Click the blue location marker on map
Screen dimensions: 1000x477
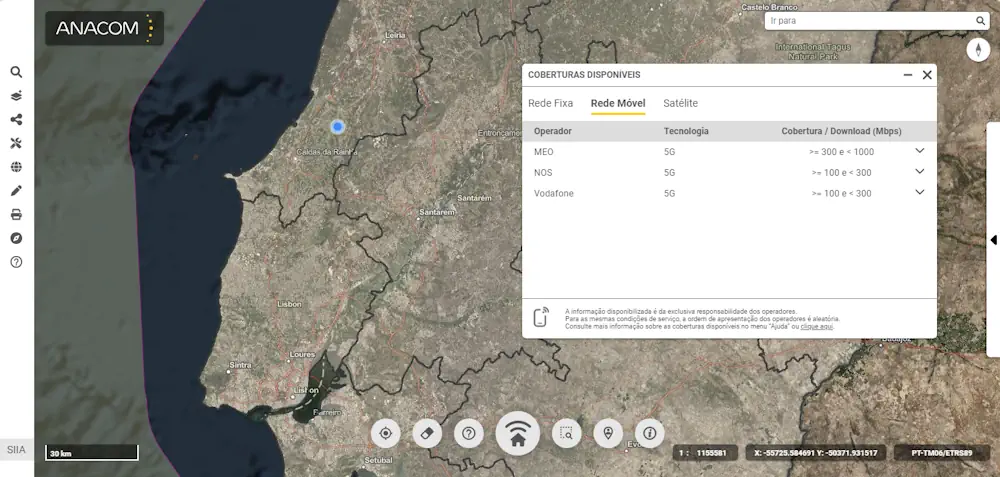(338, 127)
